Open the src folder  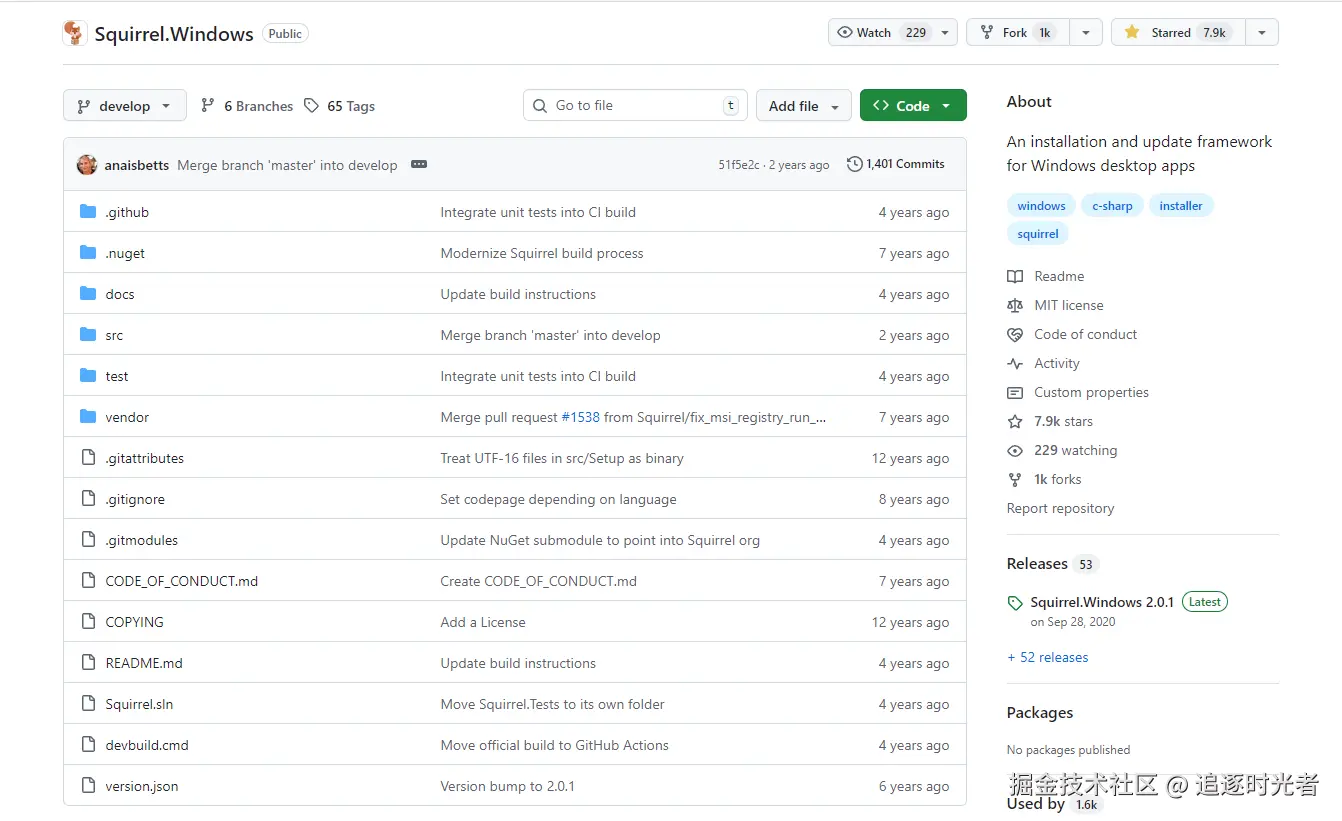coord(114,336)
